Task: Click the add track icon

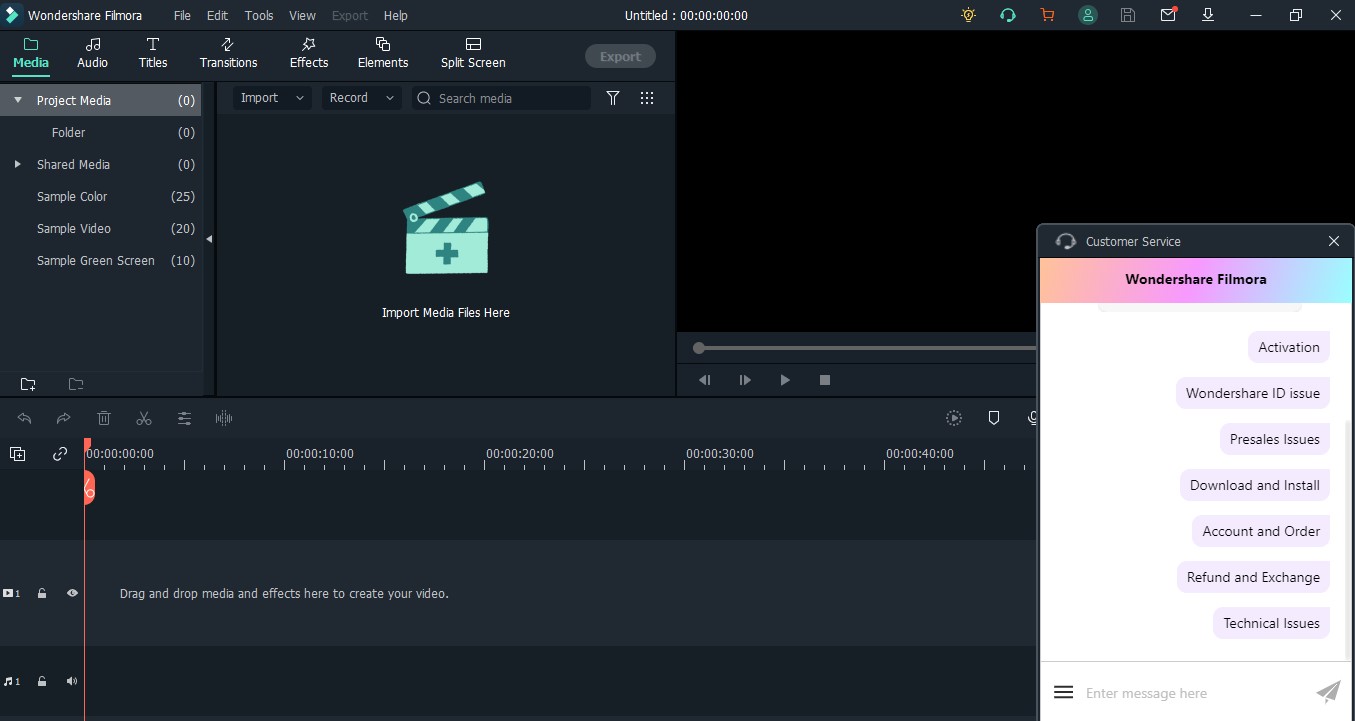Action: [18, 454]
